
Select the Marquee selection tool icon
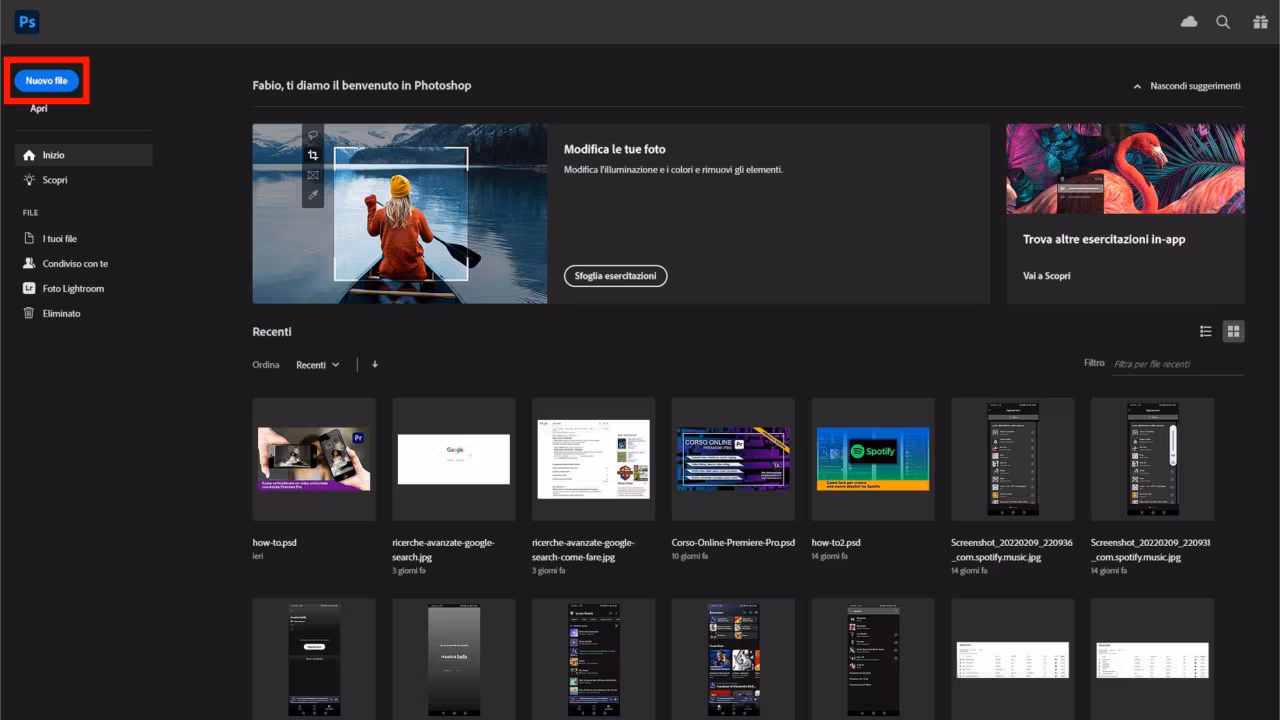point(313,175)
